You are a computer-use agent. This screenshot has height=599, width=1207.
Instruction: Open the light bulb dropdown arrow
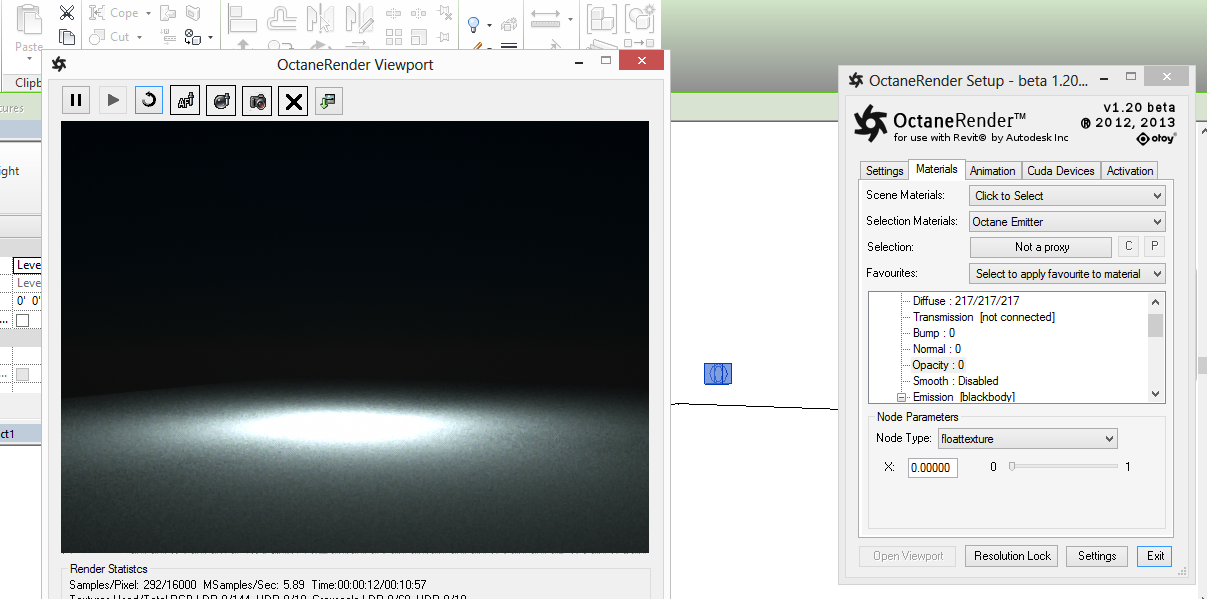pyautogui.click(x=489, y=25)
